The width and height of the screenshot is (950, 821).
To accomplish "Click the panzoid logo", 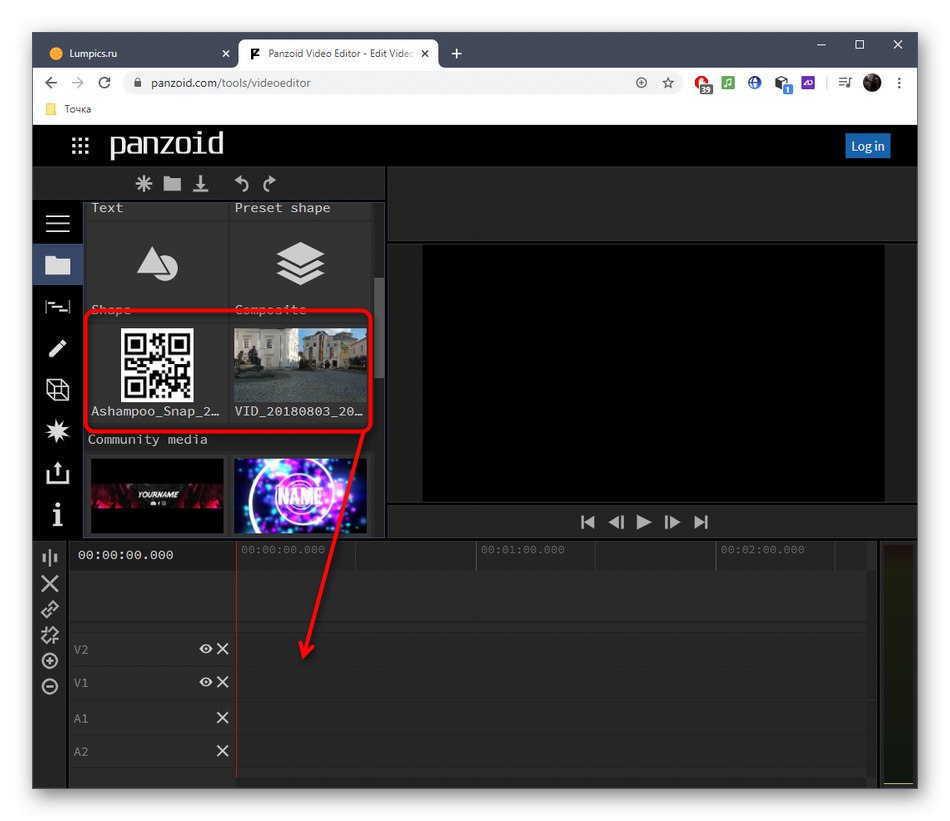I will [x=167, y=145].
